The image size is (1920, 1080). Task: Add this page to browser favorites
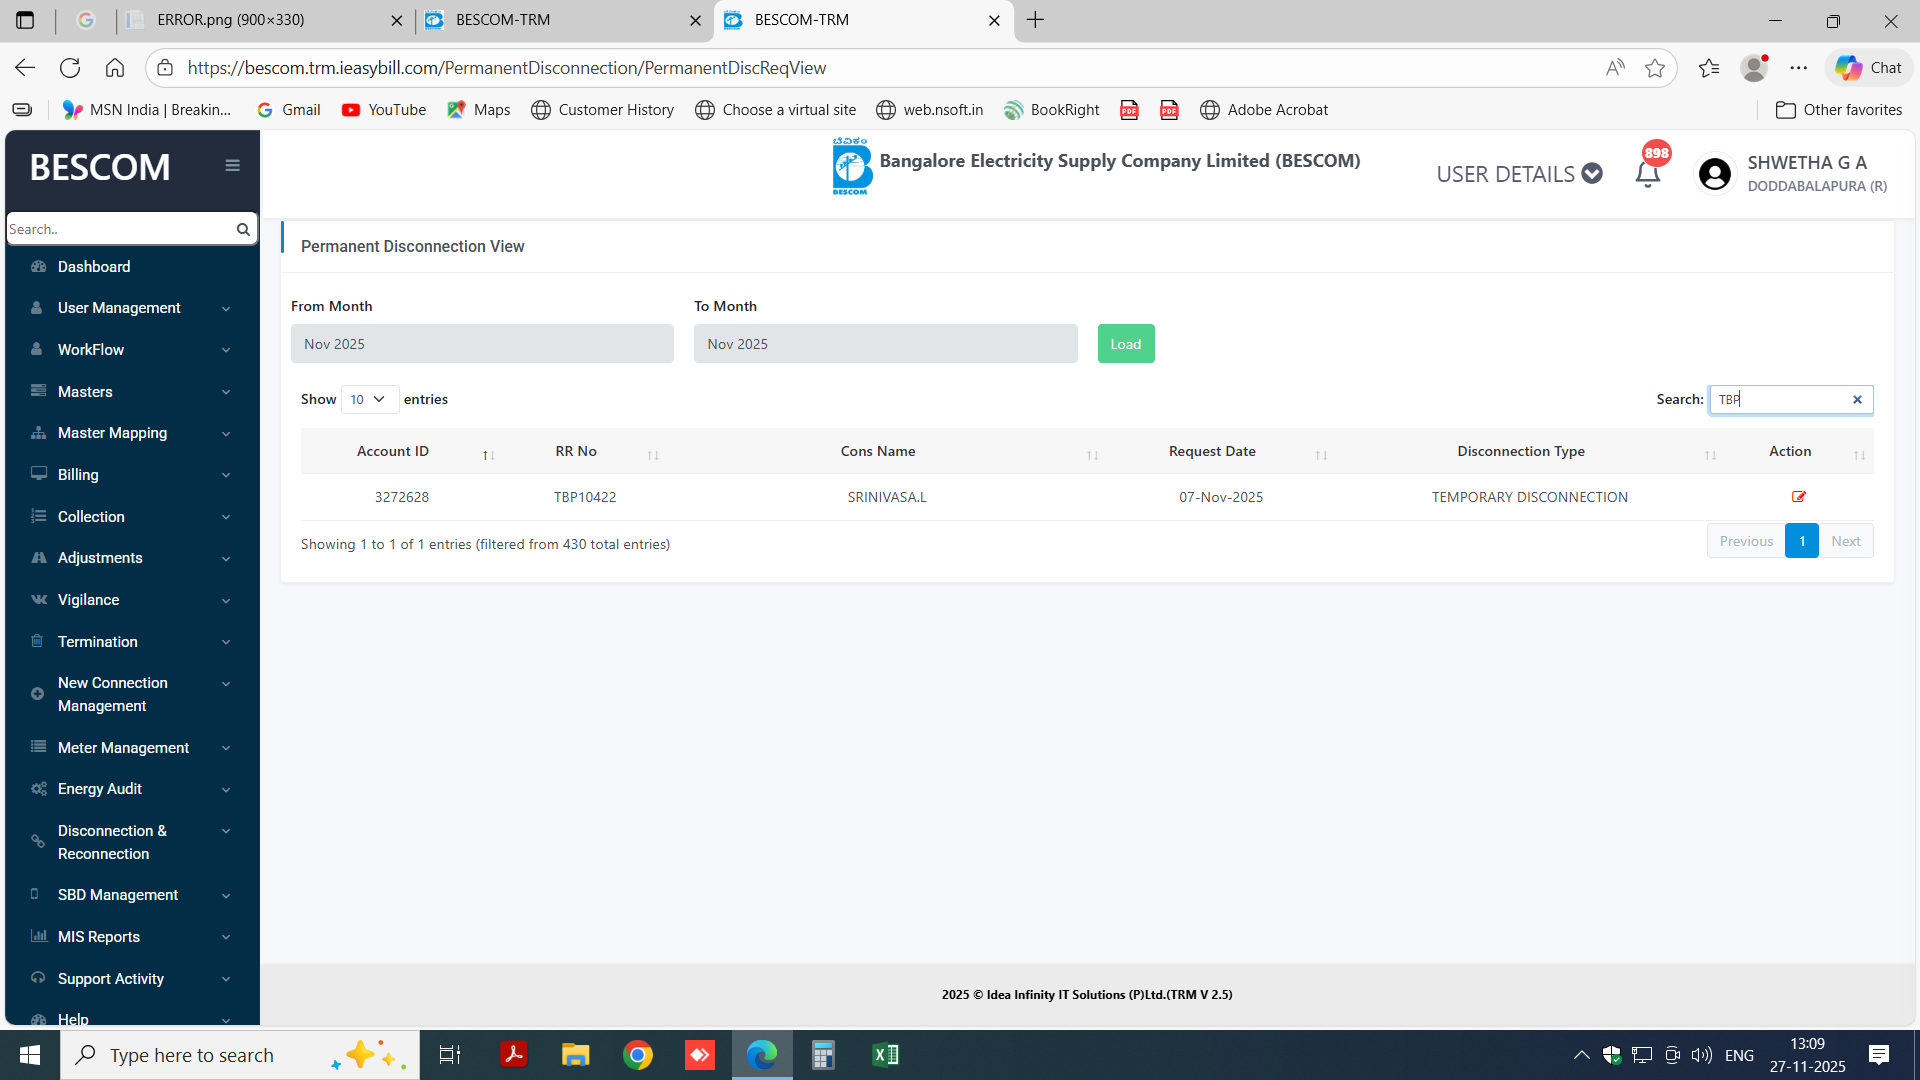tap(1655, 68)
